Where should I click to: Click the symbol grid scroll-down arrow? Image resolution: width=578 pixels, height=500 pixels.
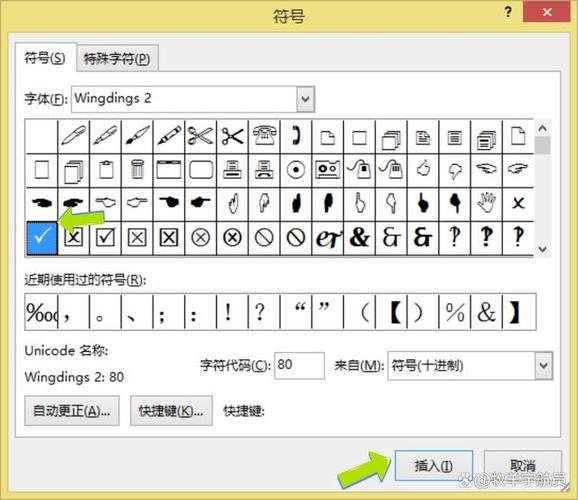click(542, 249)
